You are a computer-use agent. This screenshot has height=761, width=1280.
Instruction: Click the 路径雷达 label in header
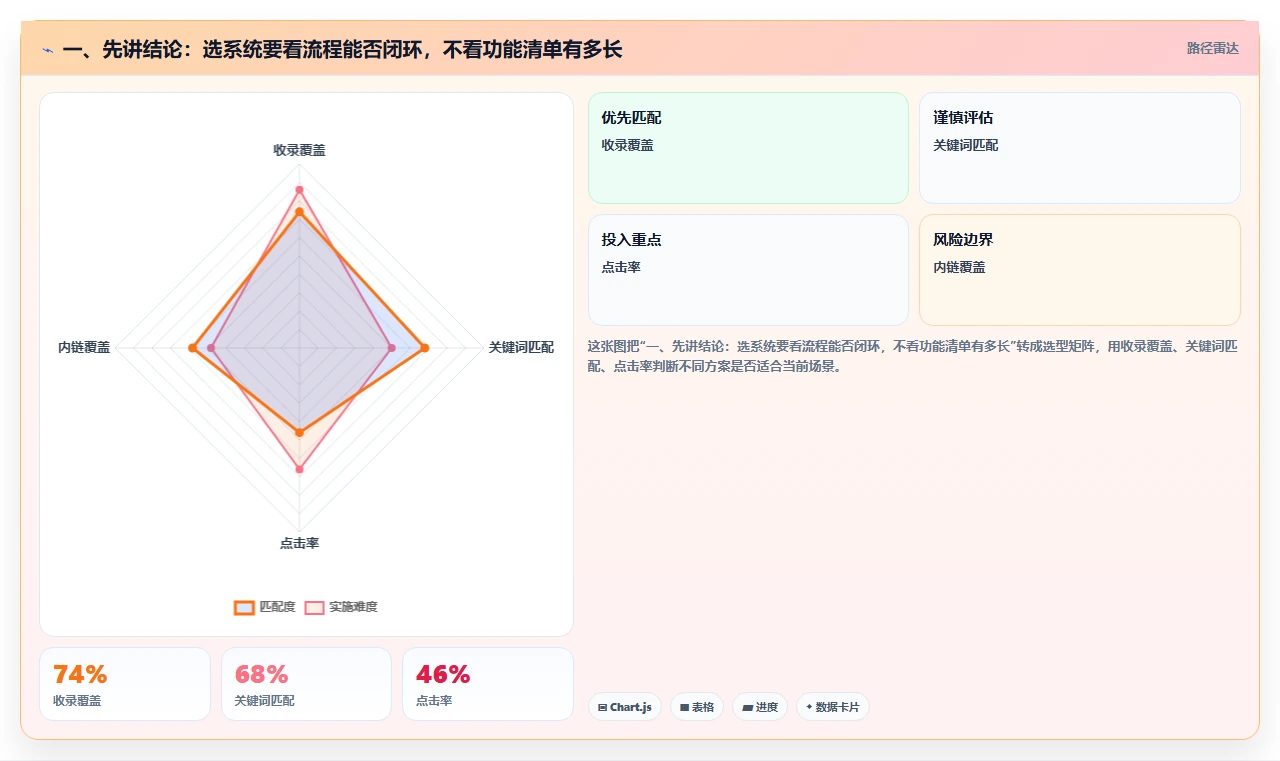(x=1212, y=48)
